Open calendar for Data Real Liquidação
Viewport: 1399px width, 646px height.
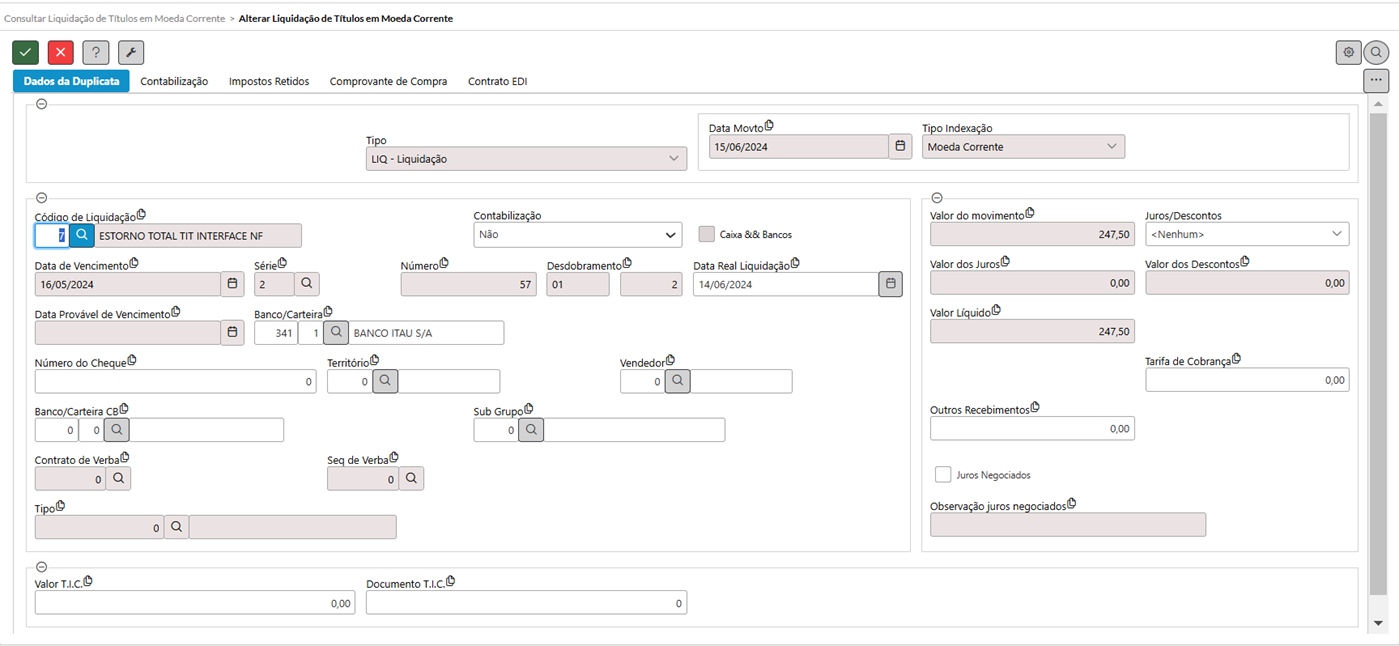point(890,284)
